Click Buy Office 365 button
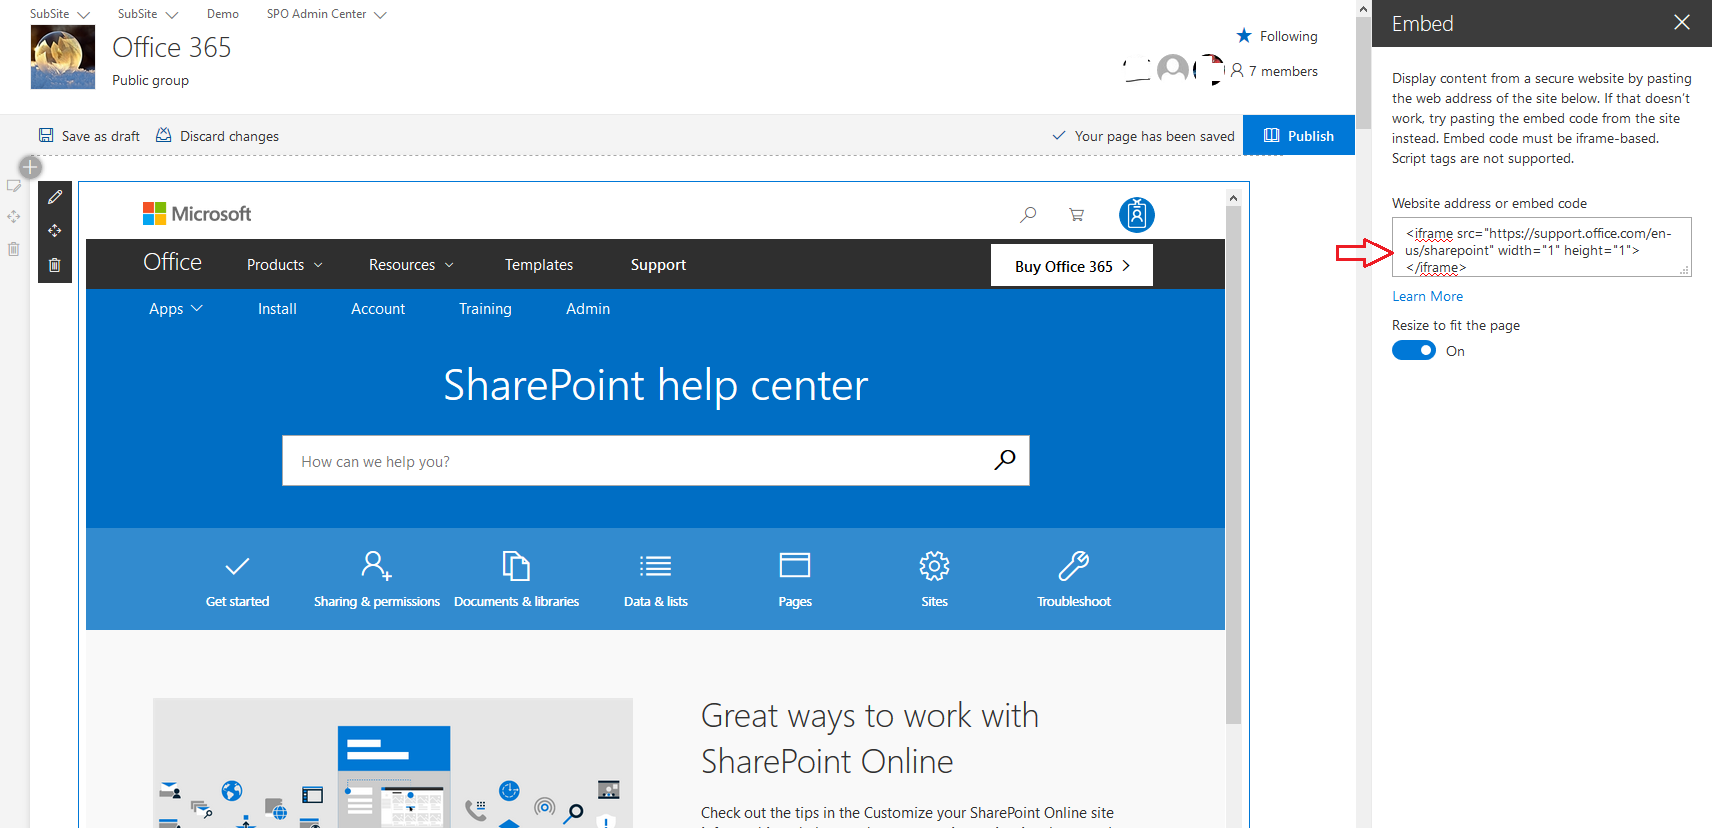 tap(1072, 265)
